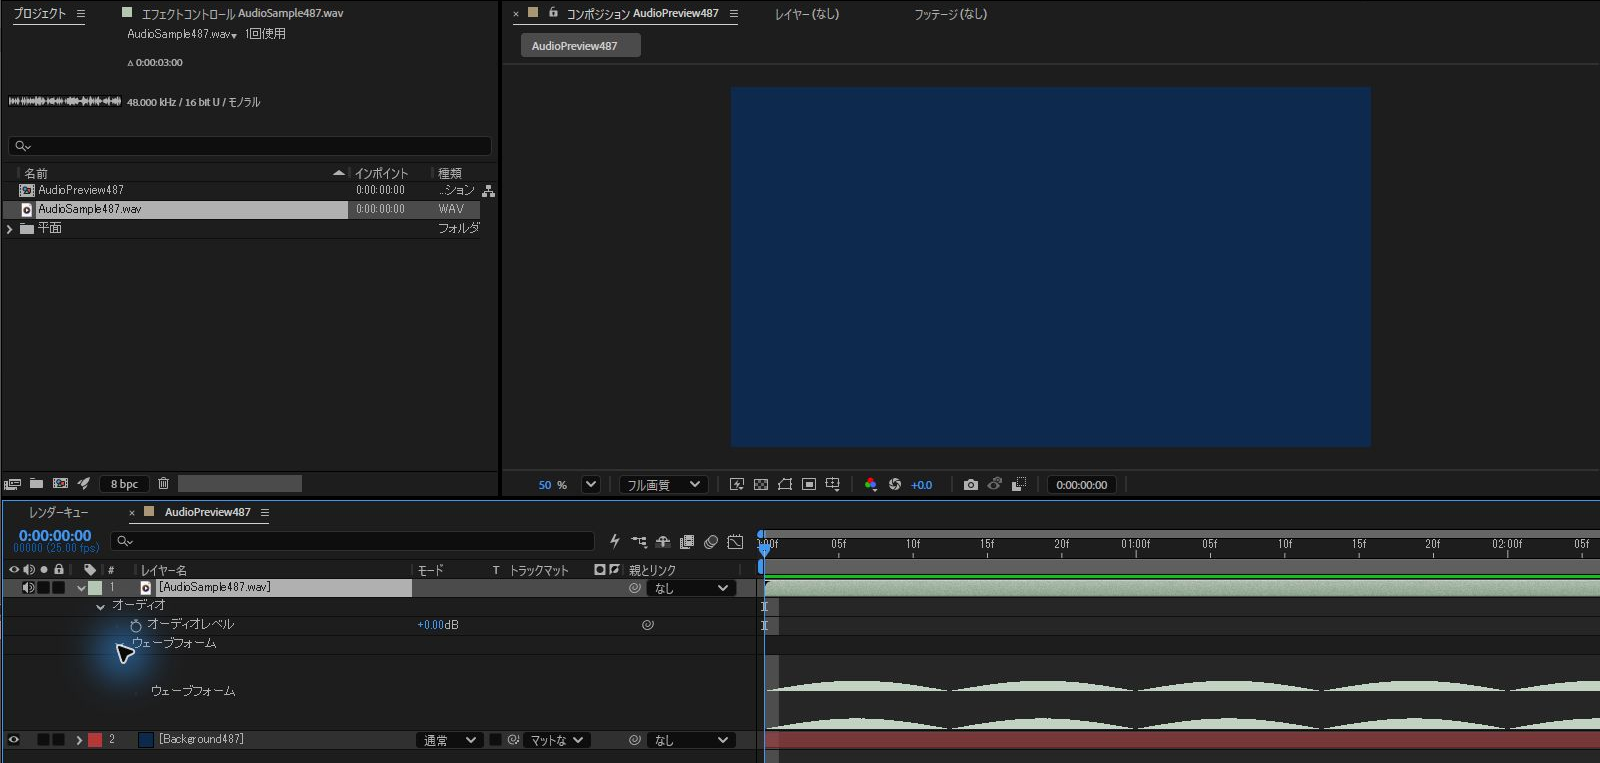Open the graph editor from timeline
This screenshot has width=1600, height=763.
(x=735, y=542)
